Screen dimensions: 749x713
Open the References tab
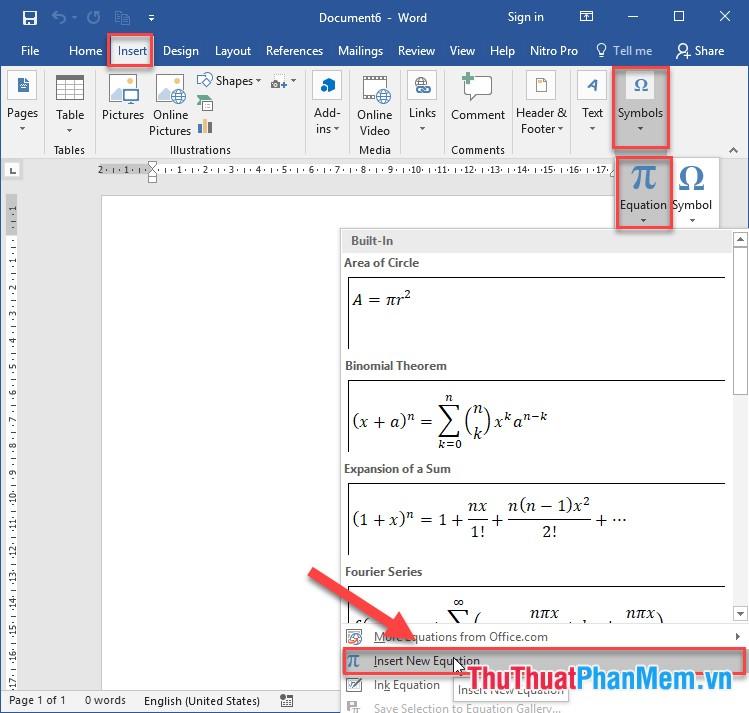tap(294, 51)
